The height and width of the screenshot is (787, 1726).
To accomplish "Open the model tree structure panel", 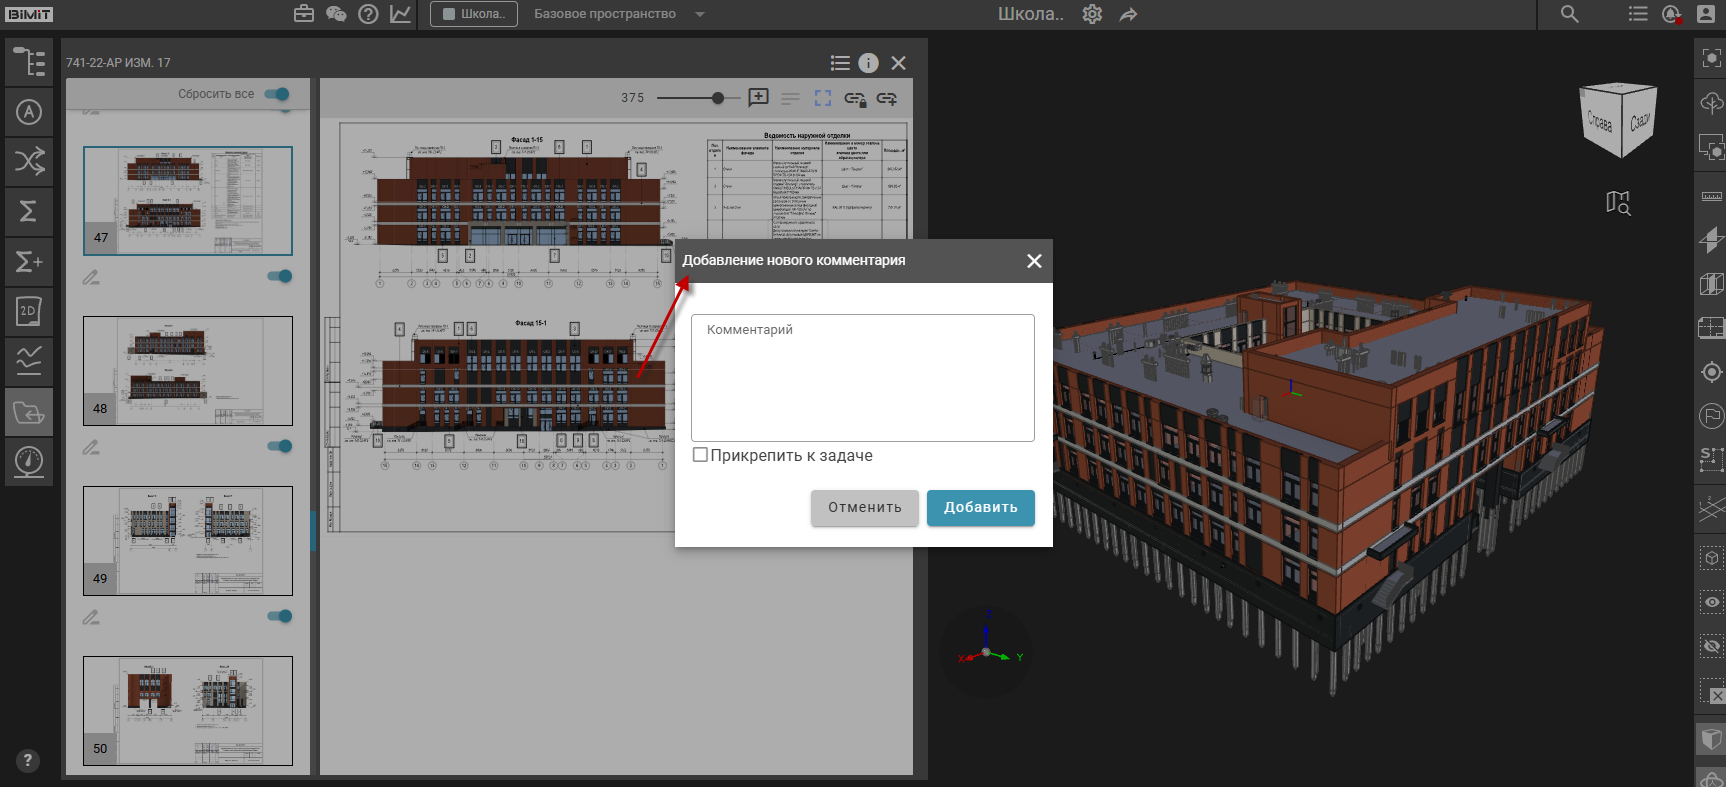I will pos(29,62).
